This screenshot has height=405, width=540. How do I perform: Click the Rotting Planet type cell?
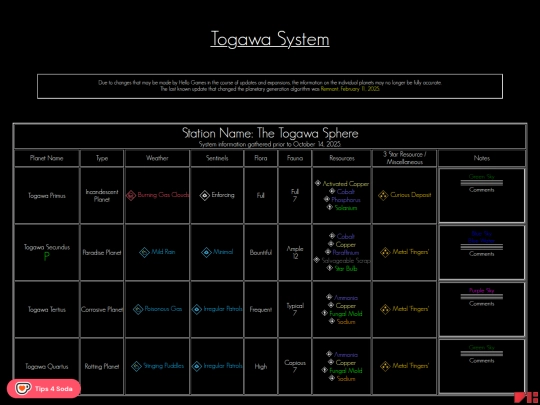tap(102, 366)
